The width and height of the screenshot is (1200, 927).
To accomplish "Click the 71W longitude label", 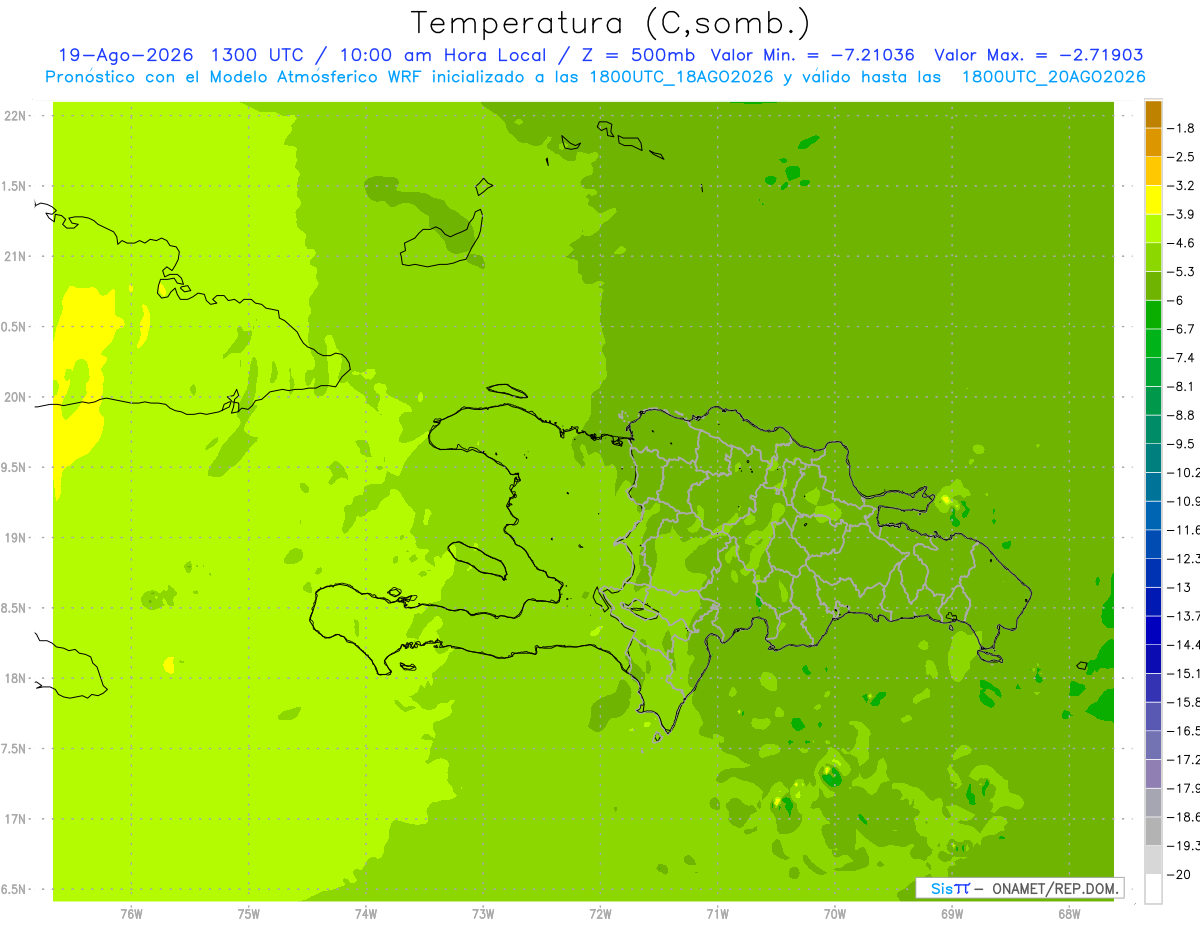I will point(717,914).
